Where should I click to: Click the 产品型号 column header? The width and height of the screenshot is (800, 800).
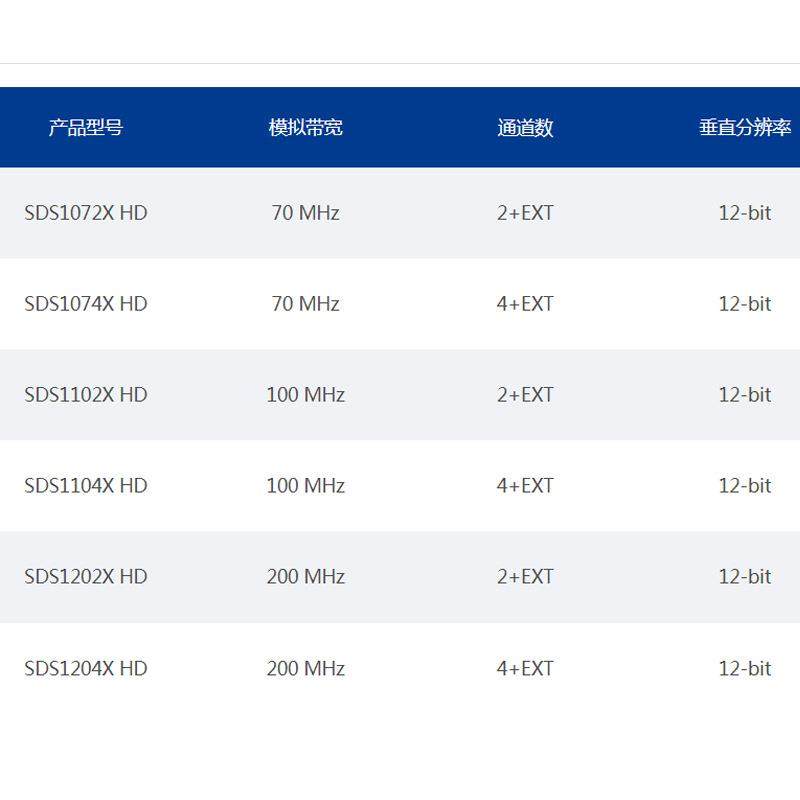86,127
